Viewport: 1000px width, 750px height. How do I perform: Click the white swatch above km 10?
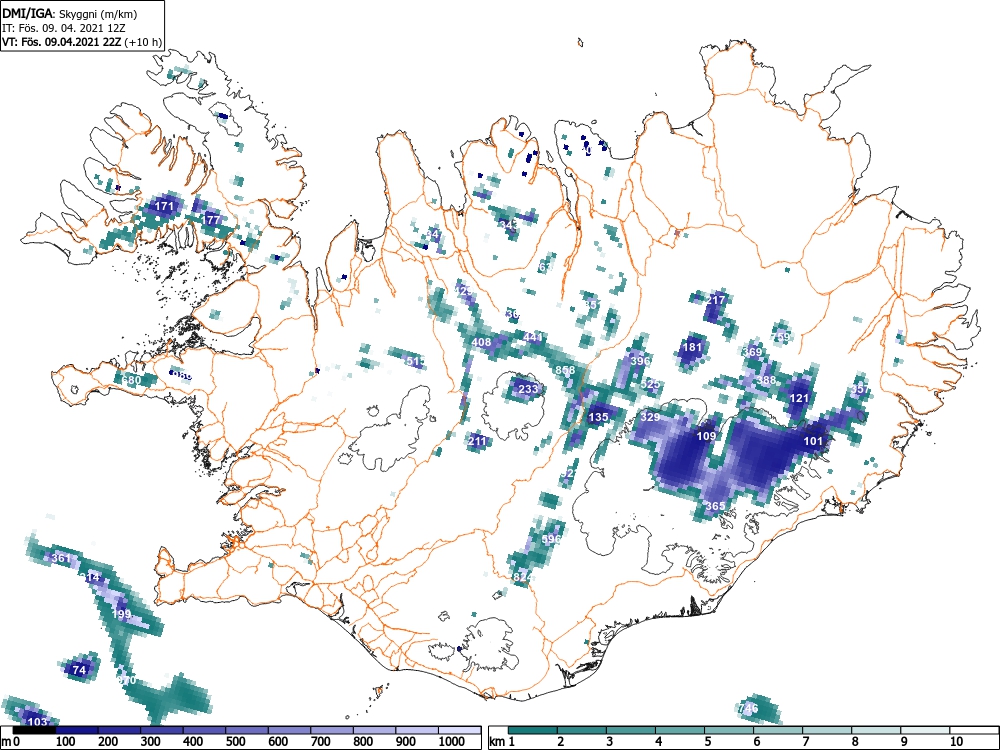(974, 730)
